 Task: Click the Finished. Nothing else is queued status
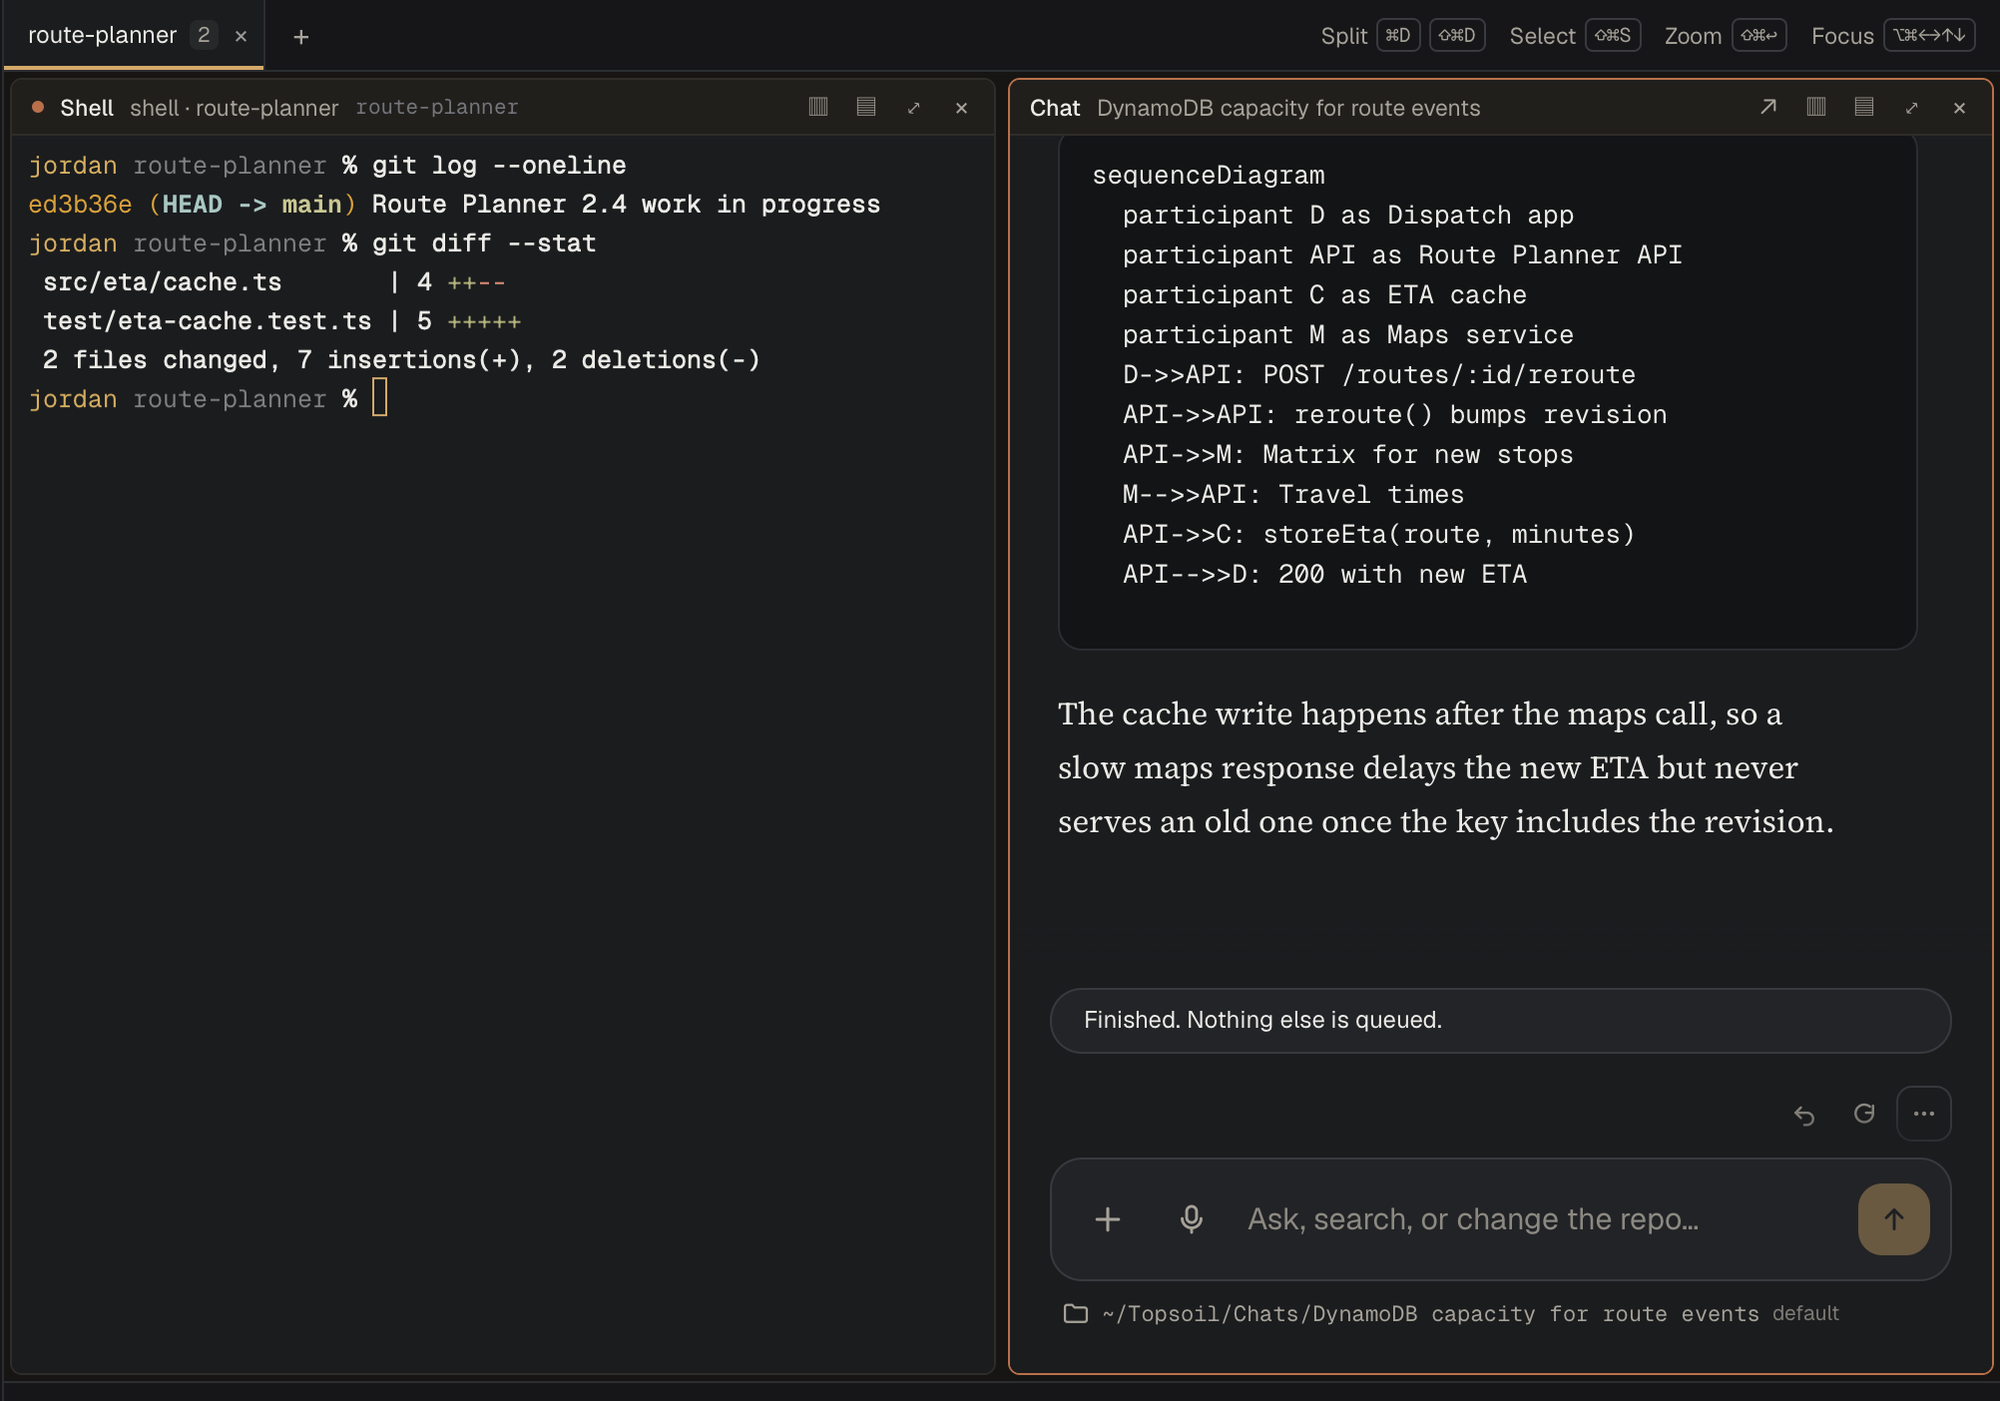pyautogui.click(x=1500, y=1020)
